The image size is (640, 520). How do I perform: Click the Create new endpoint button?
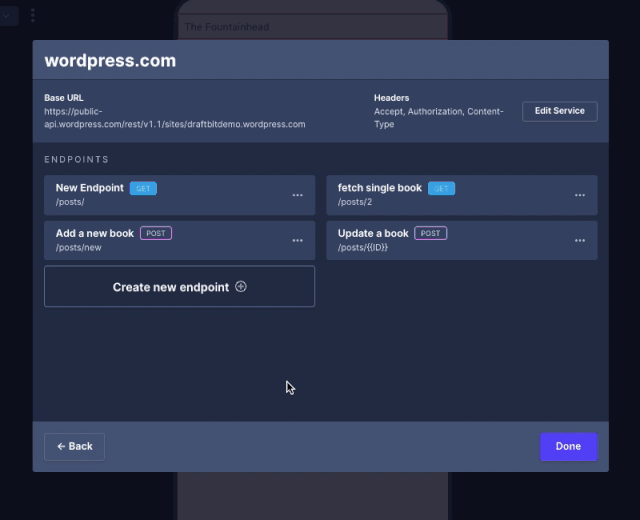pos(180,287)
